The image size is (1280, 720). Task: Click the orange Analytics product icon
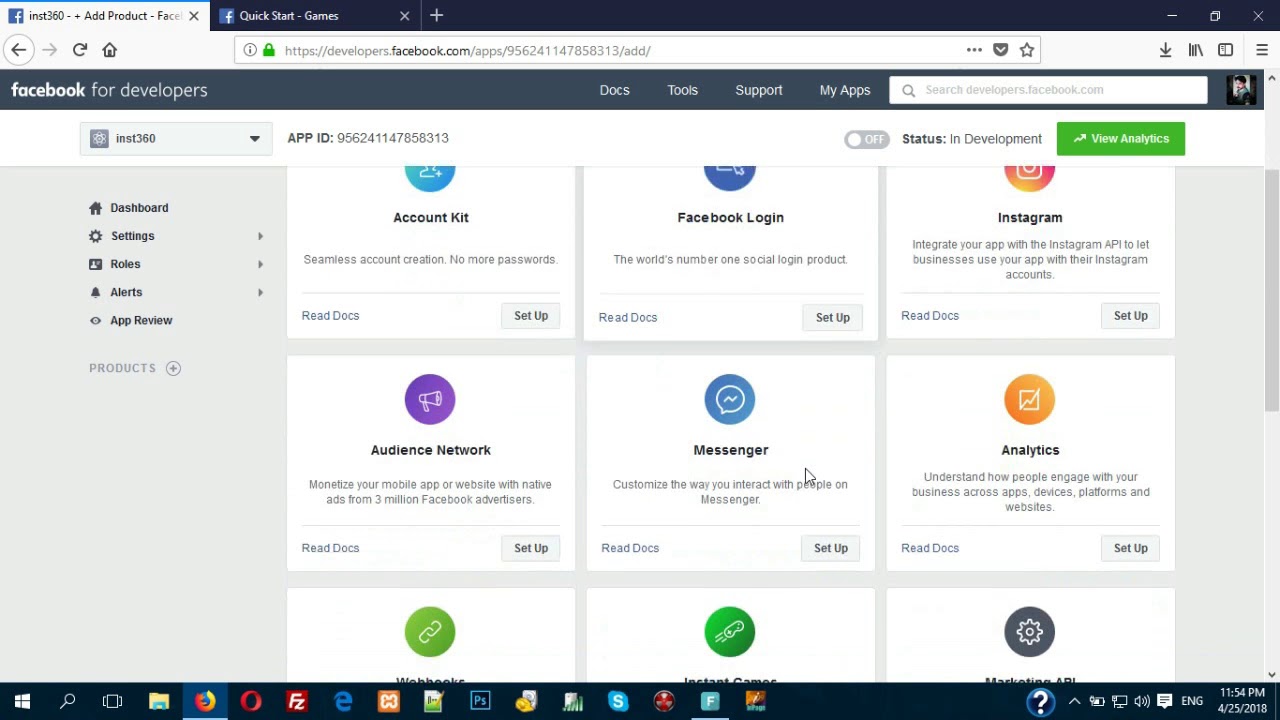tap(1029, 399)
